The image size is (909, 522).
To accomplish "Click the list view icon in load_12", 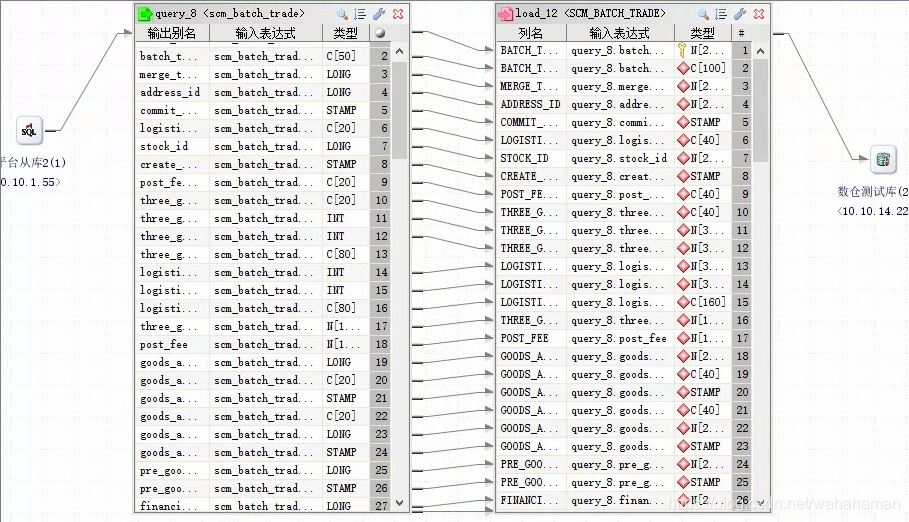I will tap(721, 14).
